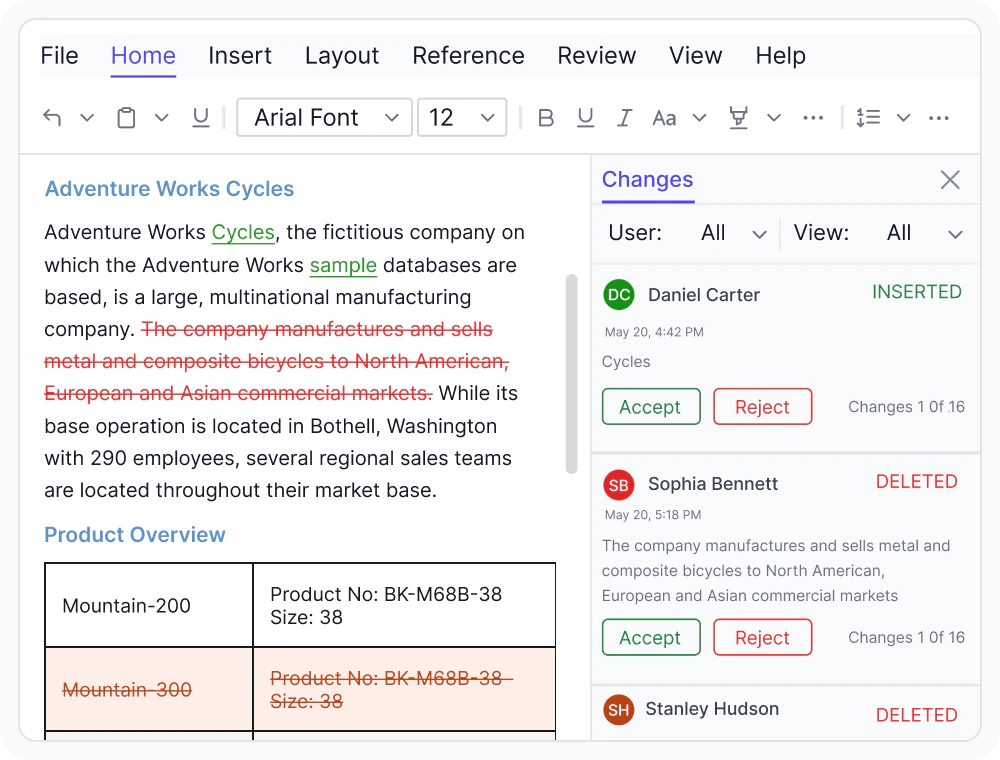Open the overflow ellipsis after line spacing

pyautogui.click(x=939, y=118)
